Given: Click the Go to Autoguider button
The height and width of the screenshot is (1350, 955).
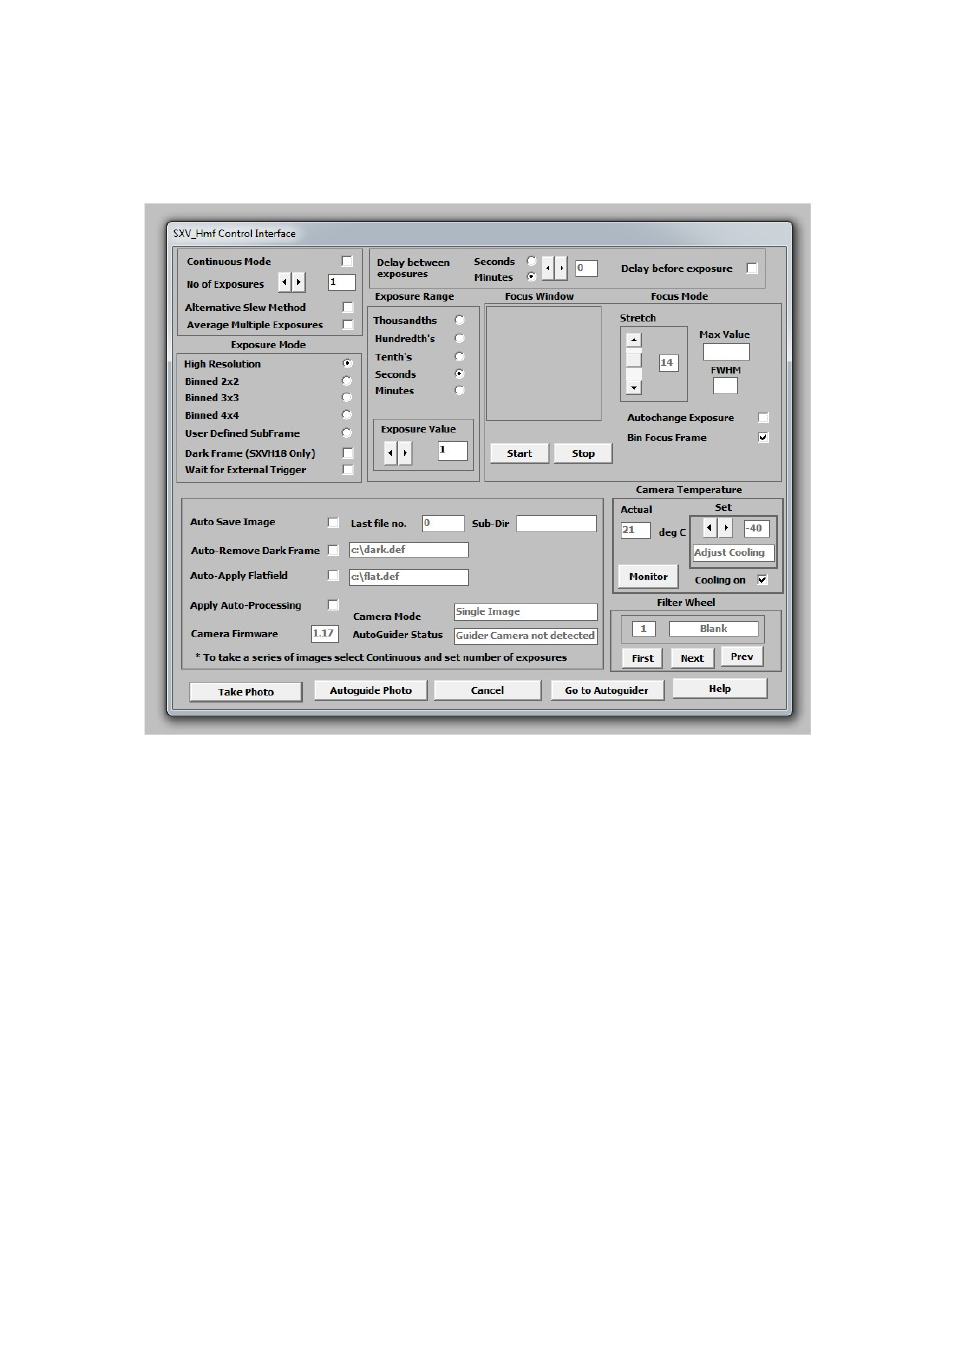Looking at the screenshot, I should click(607, 691).
